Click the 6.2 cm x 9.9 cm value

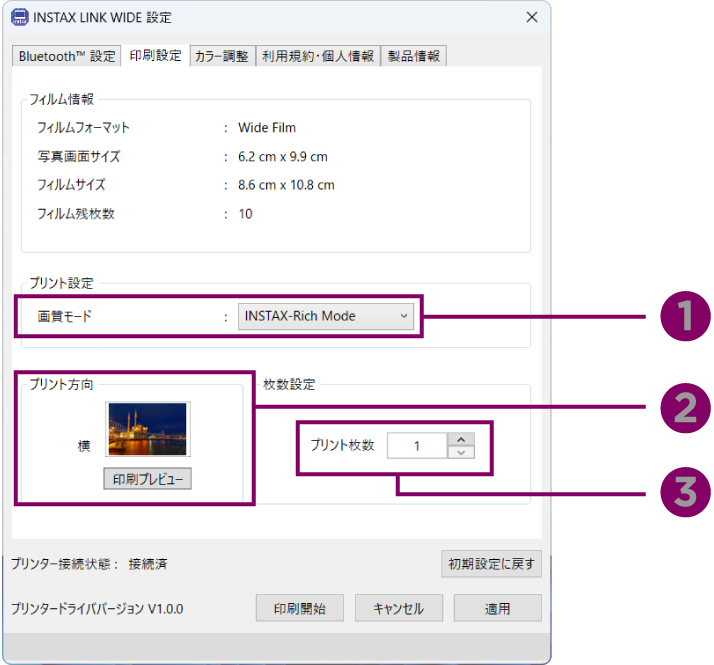(283, 157)
